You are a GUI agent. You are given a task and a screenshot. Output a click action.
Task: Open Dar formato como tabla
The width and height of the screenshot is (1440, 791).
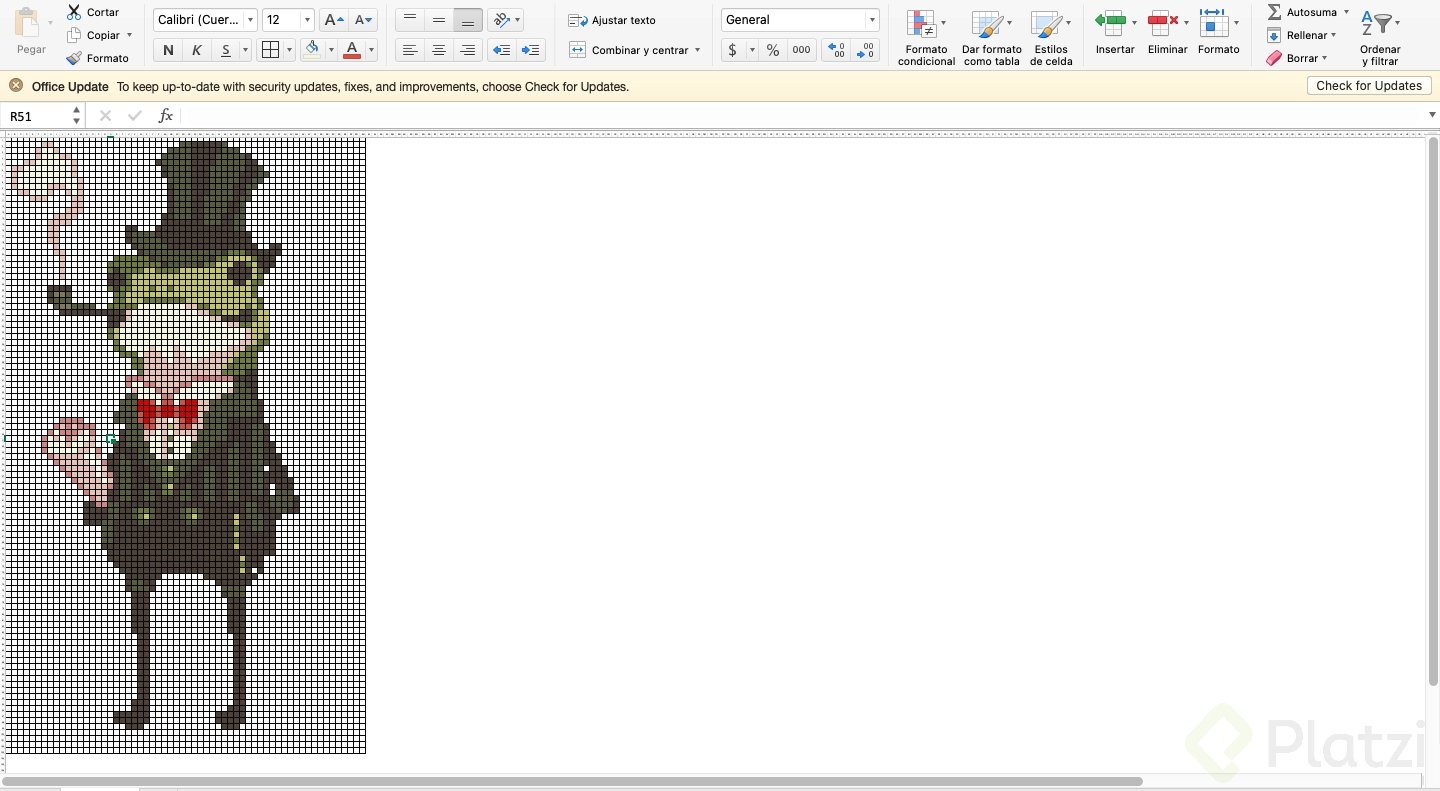point(991,38)
